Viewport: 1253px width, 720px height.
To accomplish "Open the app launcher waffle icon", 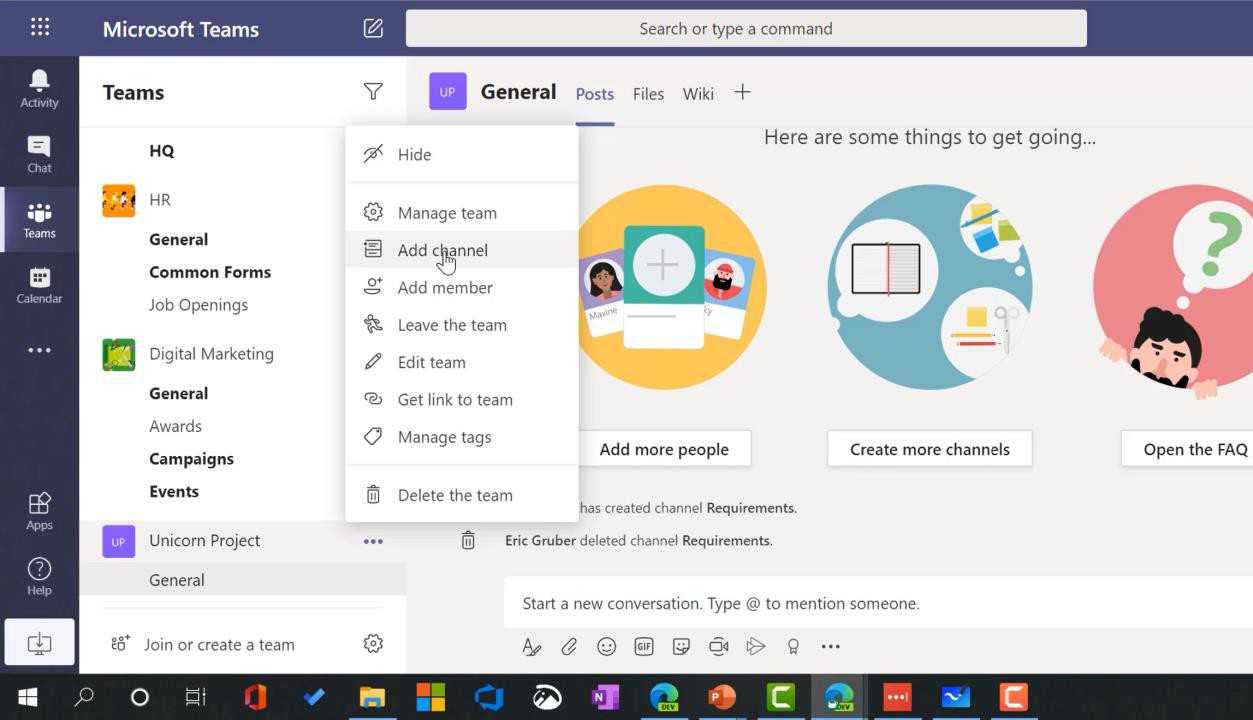I will 40,27.
